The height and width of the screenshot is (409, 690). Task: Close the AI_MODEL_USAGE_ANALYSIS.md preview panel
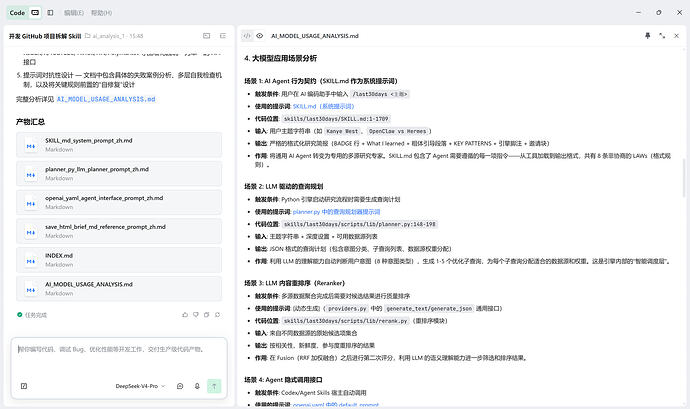676,36
